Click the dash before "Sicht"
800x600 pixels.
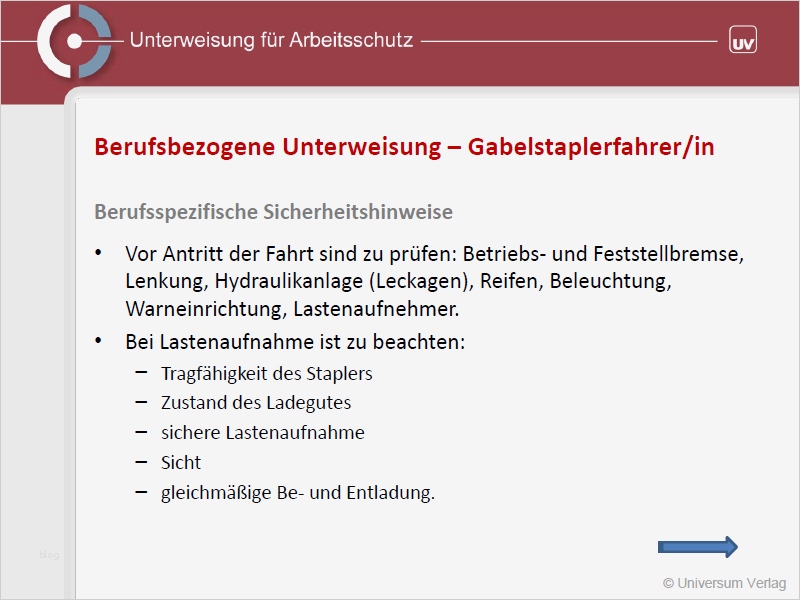pos(140,463)
